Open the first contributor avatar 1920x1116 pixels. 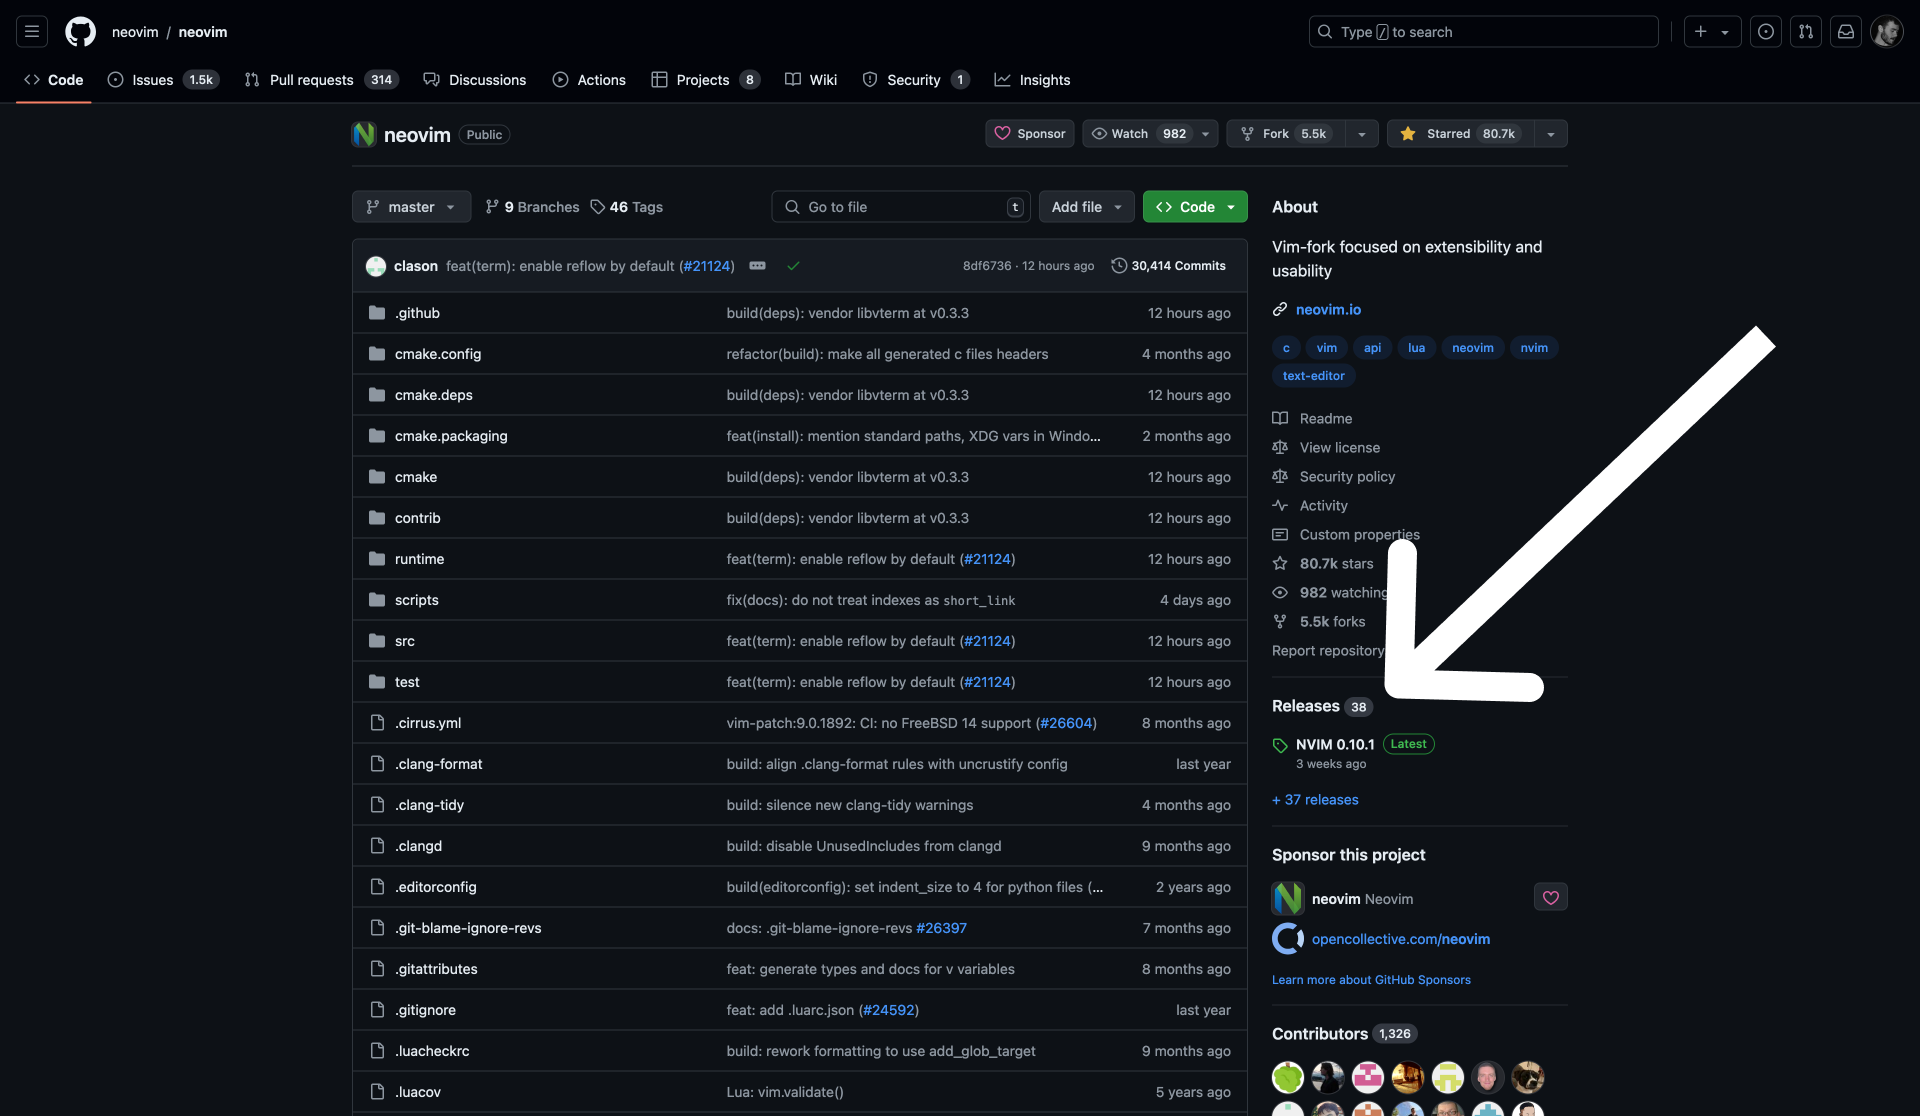[1288, 1077]
